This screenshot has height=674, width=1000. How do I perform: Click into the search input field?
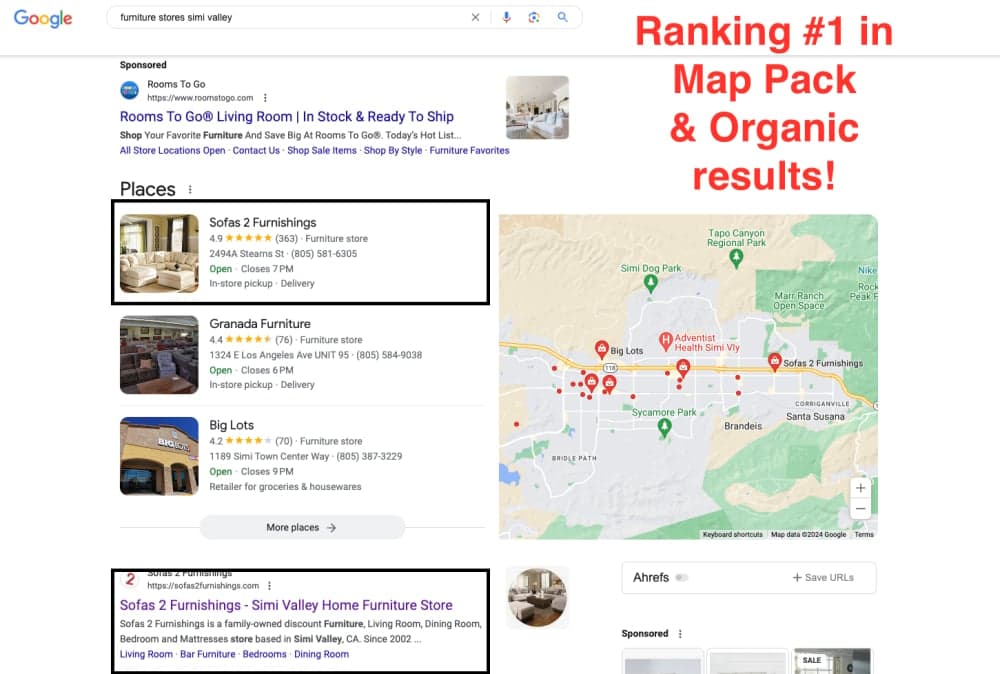point(290,17)
